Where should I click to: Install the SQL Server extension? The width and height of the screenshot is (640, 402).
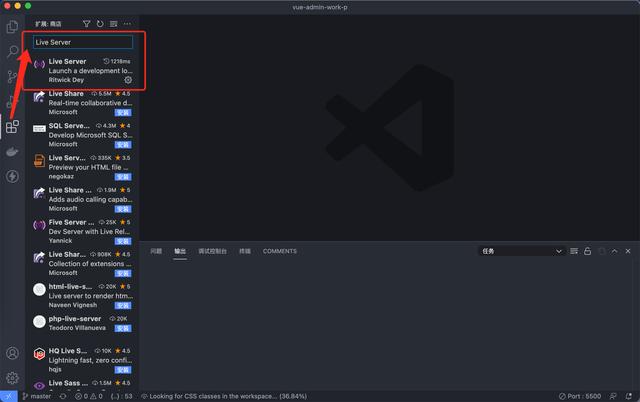click(123, 145)
